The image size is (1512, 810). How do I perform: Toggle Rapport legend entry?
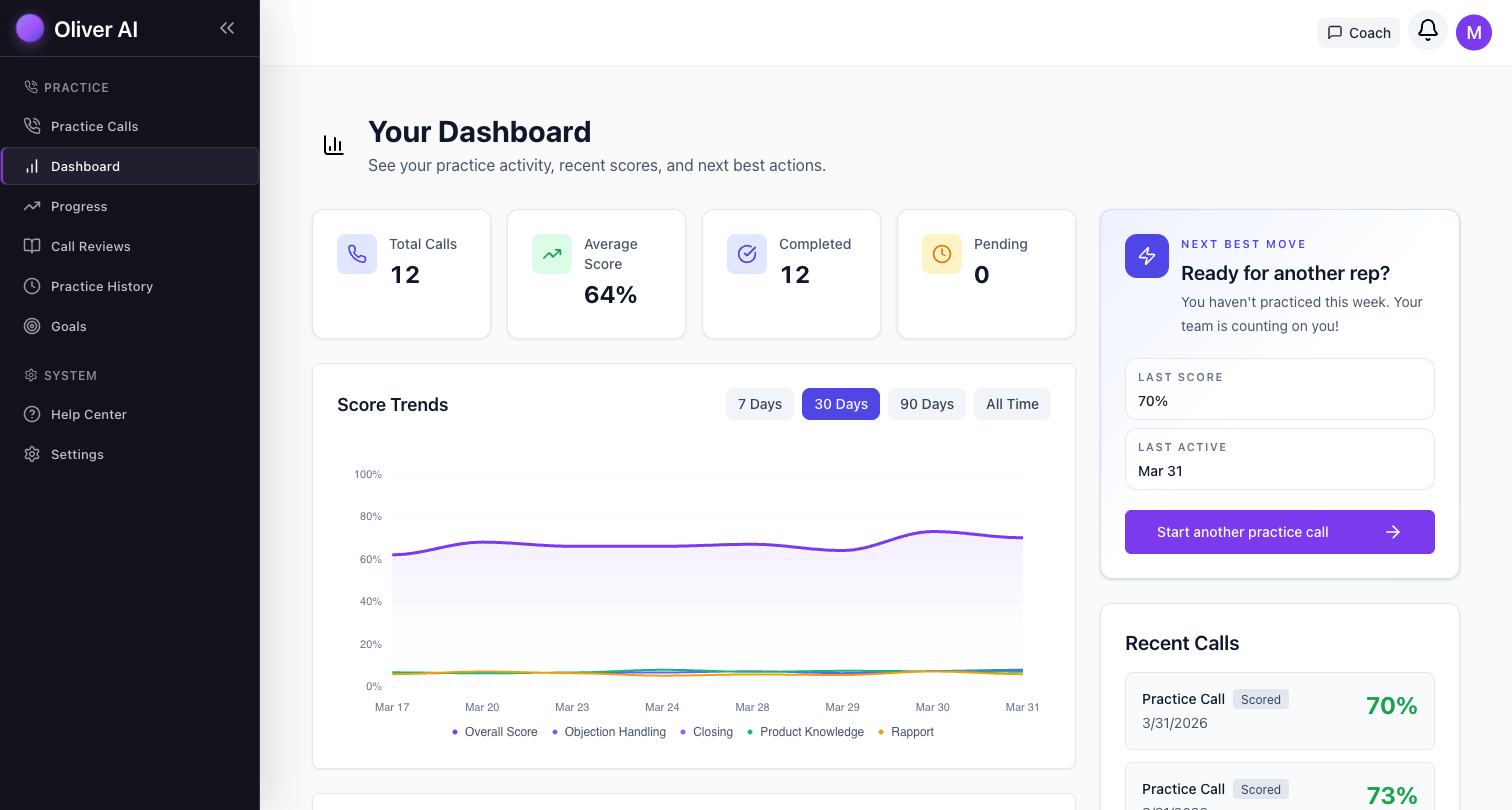coord(906,732)
